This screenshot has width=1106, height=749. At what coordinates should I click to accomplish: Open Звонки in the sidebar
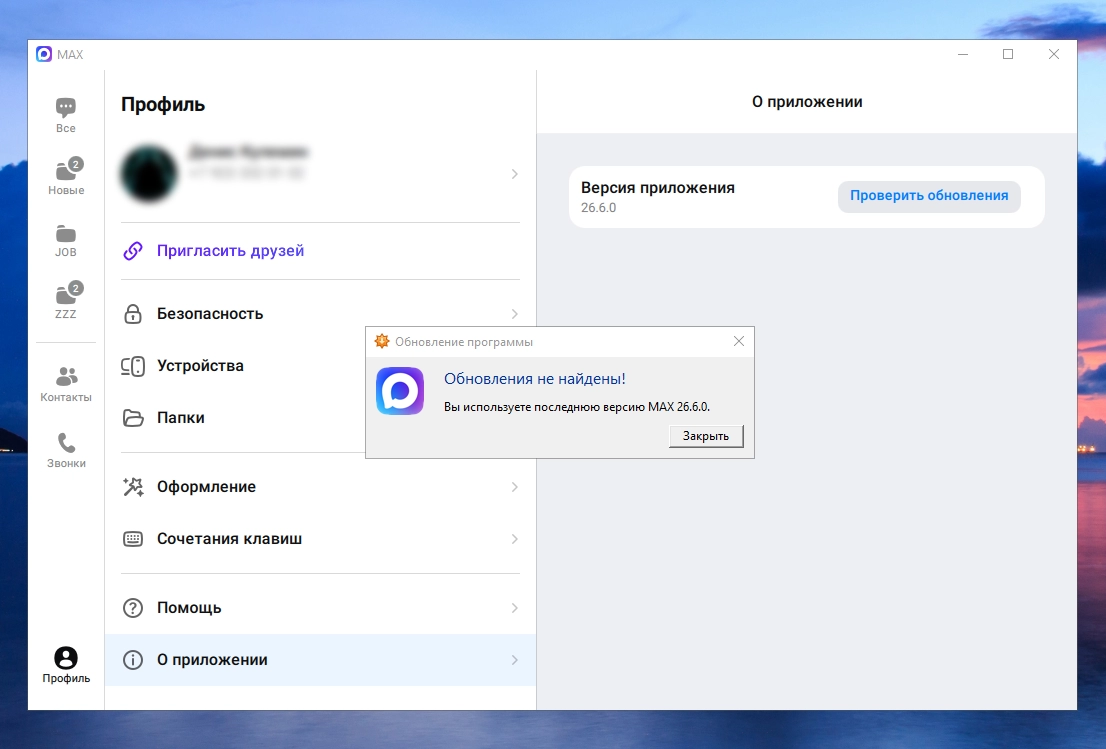(x=66, y=450)
